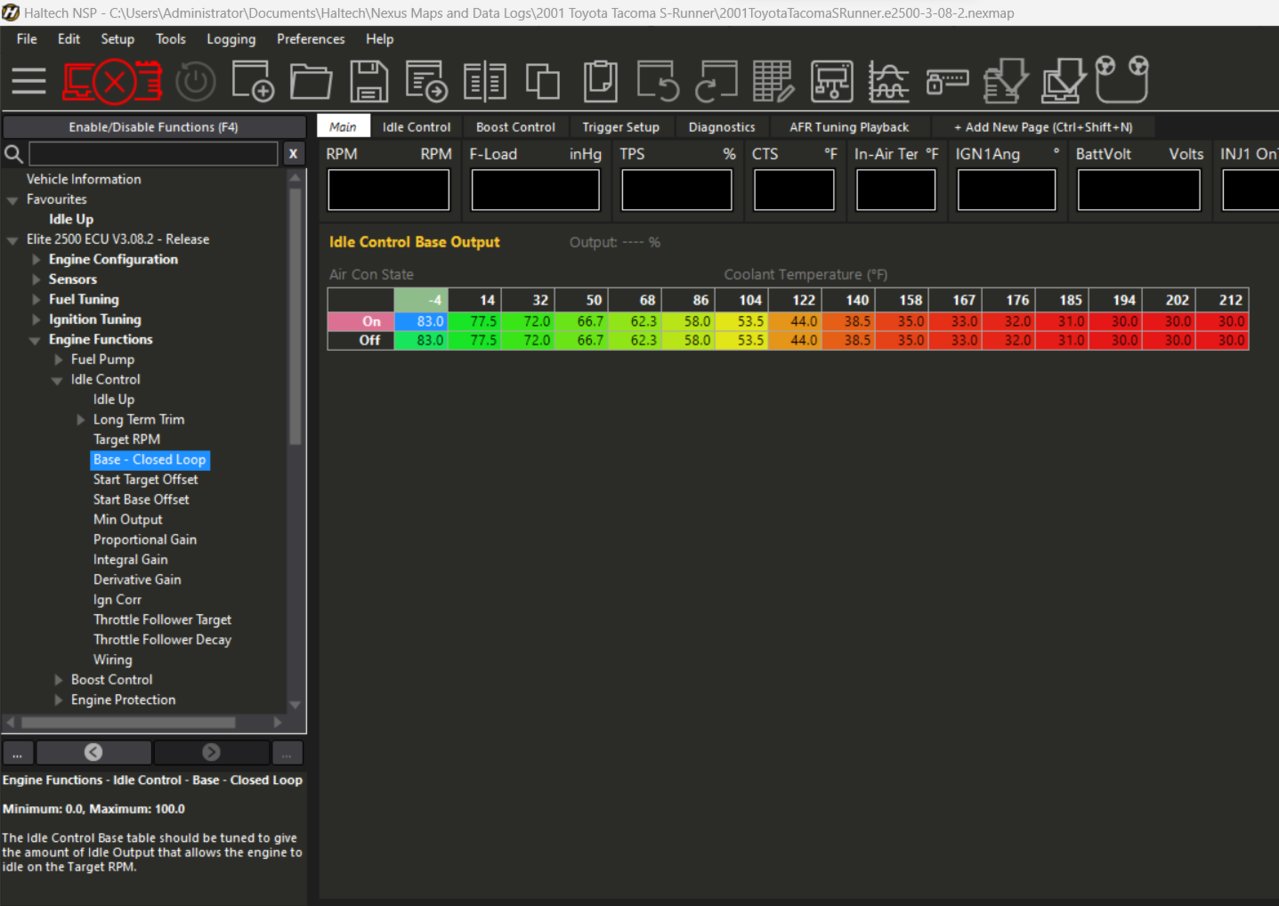Open the Edit menu
This screenshot has height=906, width=1279.
pyautogui.click(x=69, y=39)
